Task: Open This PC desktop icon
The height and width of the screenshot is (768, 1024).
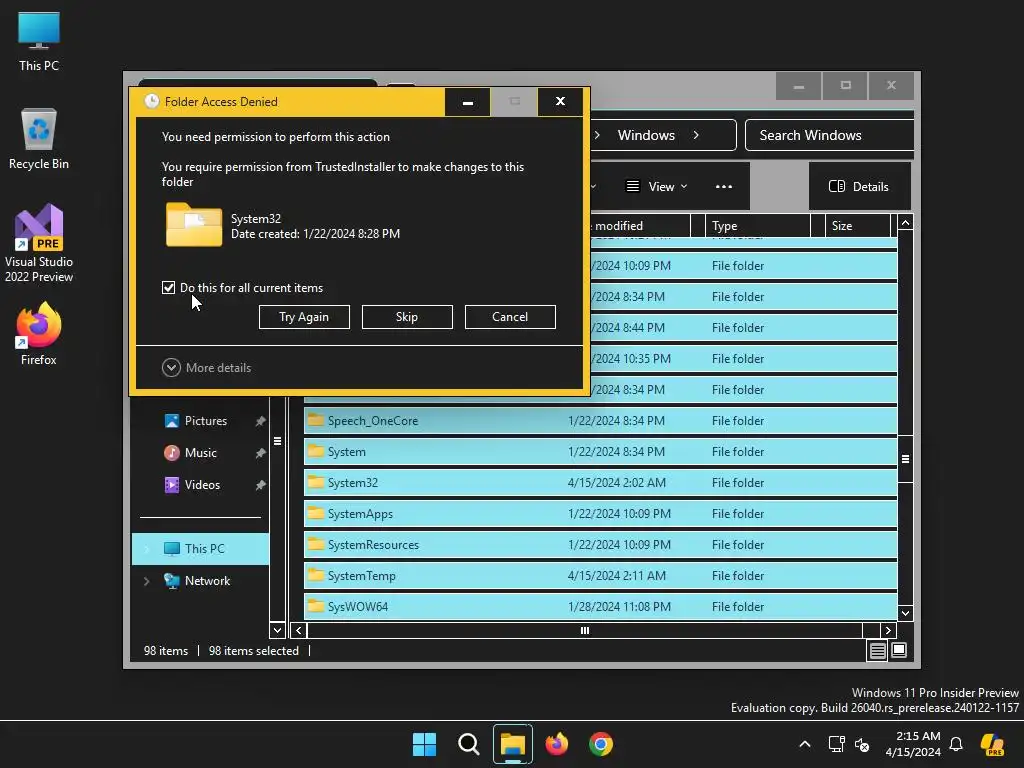Action: [39, 42]
